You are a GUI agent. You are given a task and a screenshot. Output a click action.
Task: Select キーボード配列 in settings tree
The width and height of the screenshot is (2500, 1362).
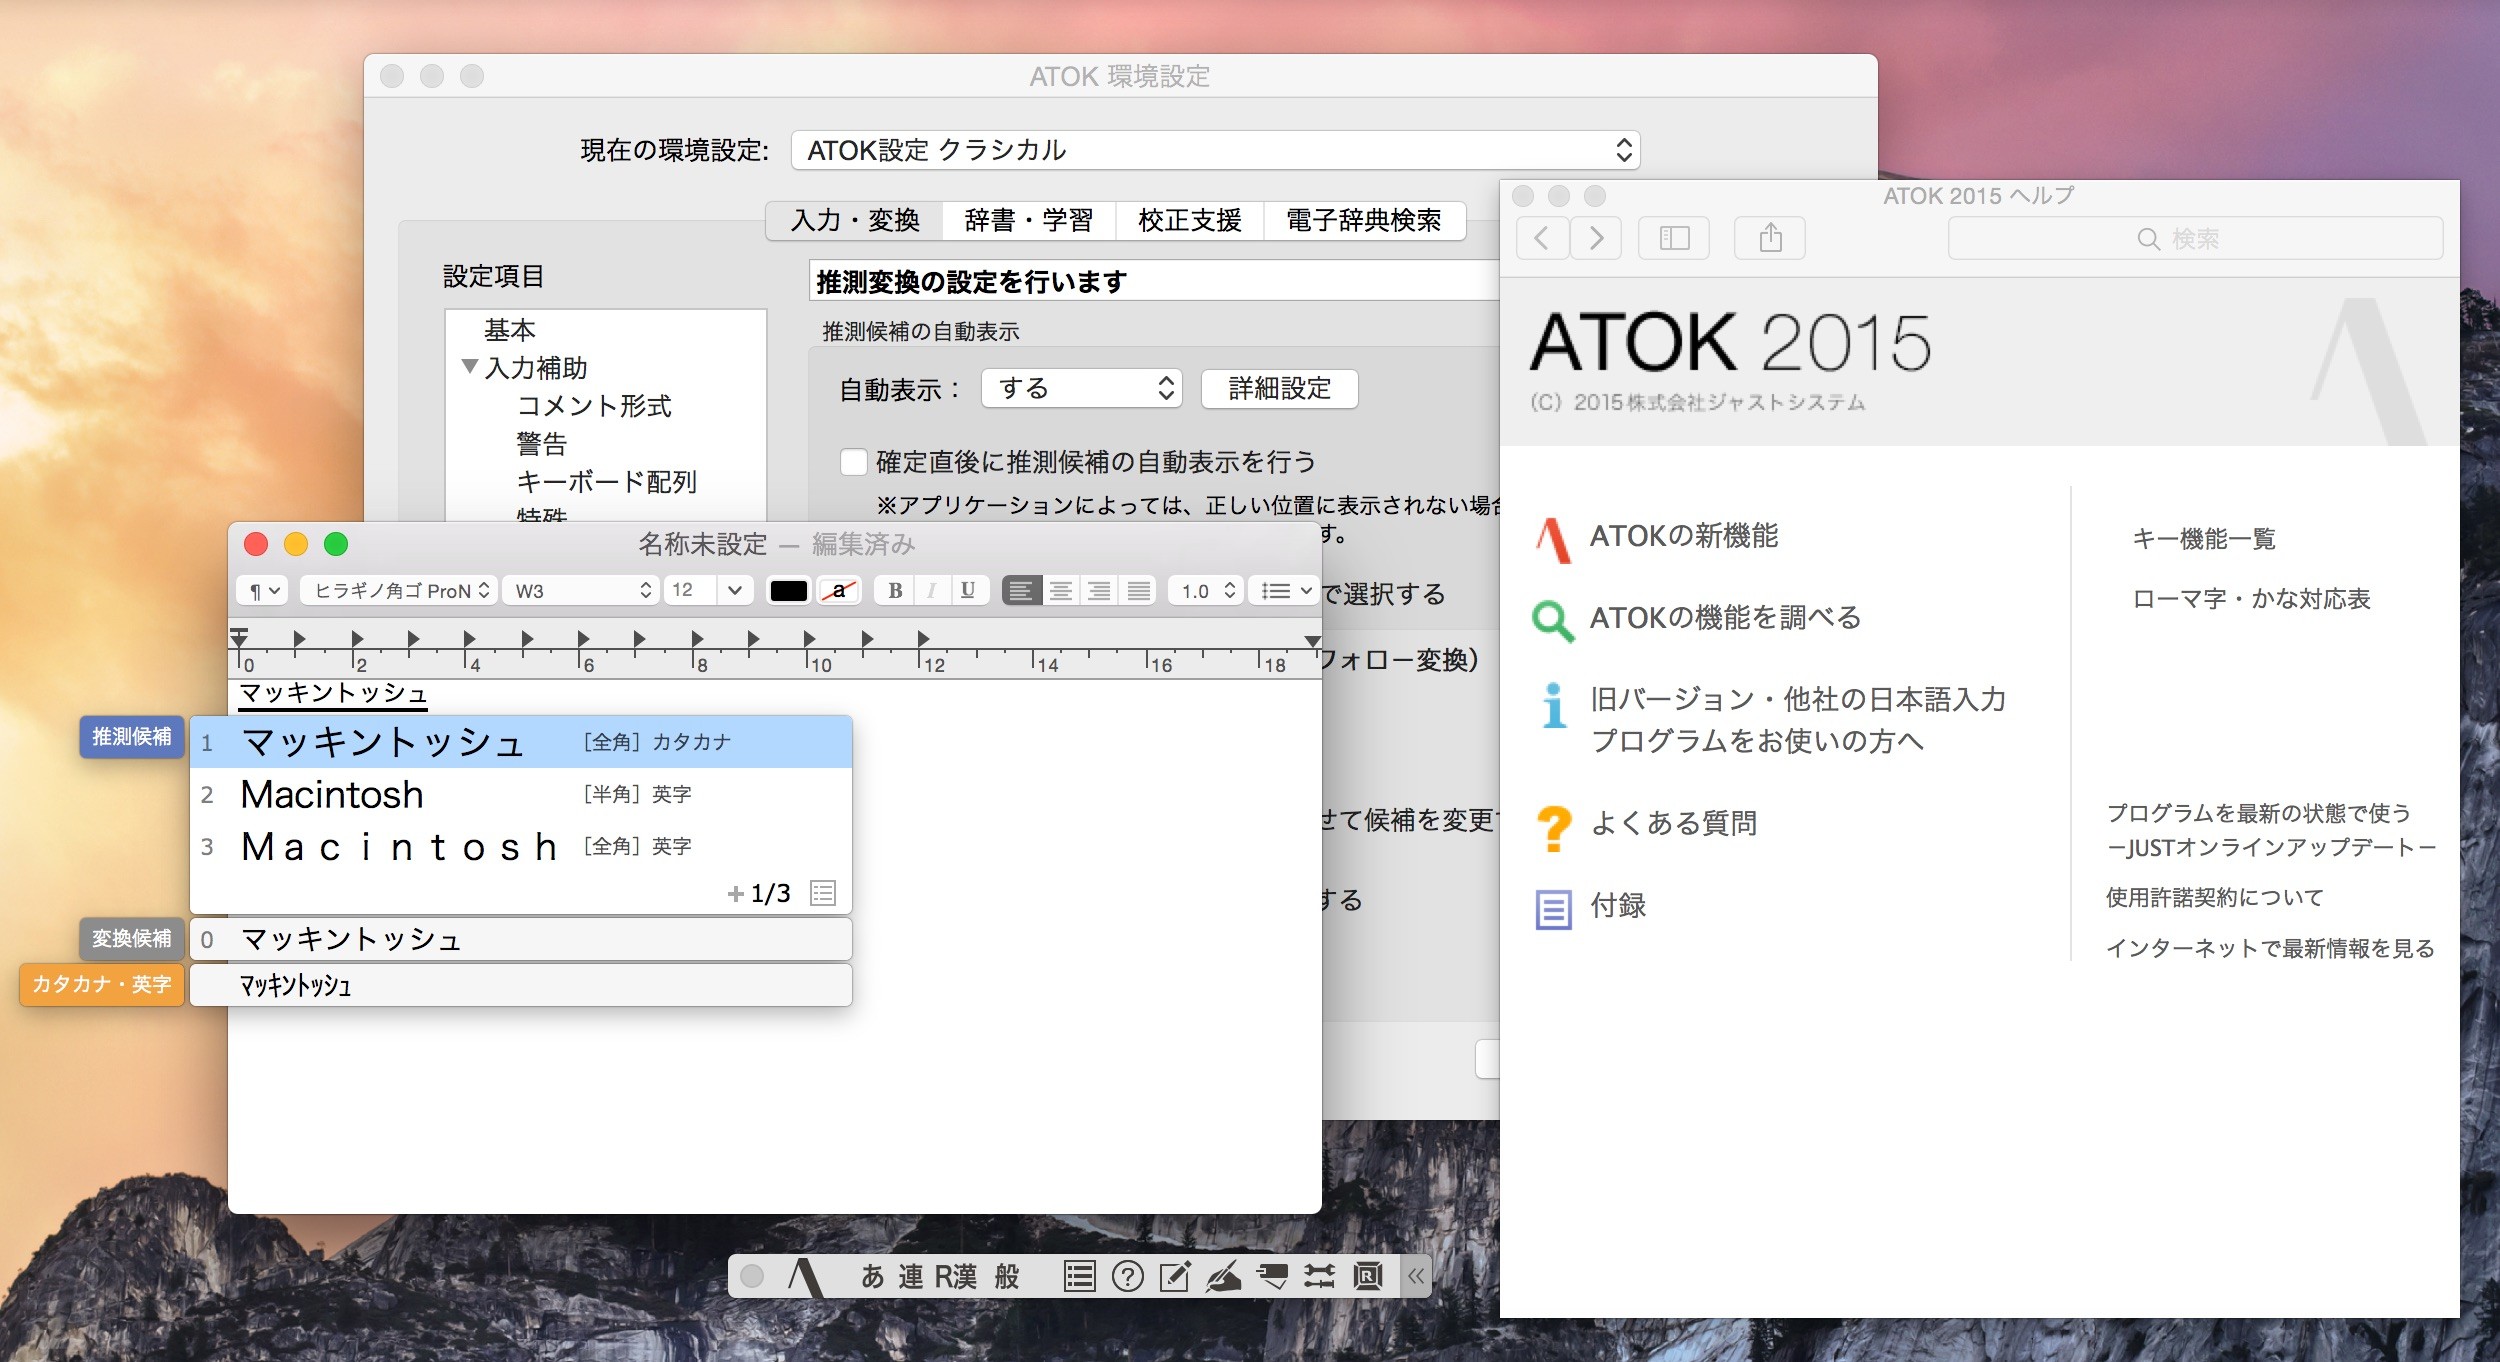[606, 481]
